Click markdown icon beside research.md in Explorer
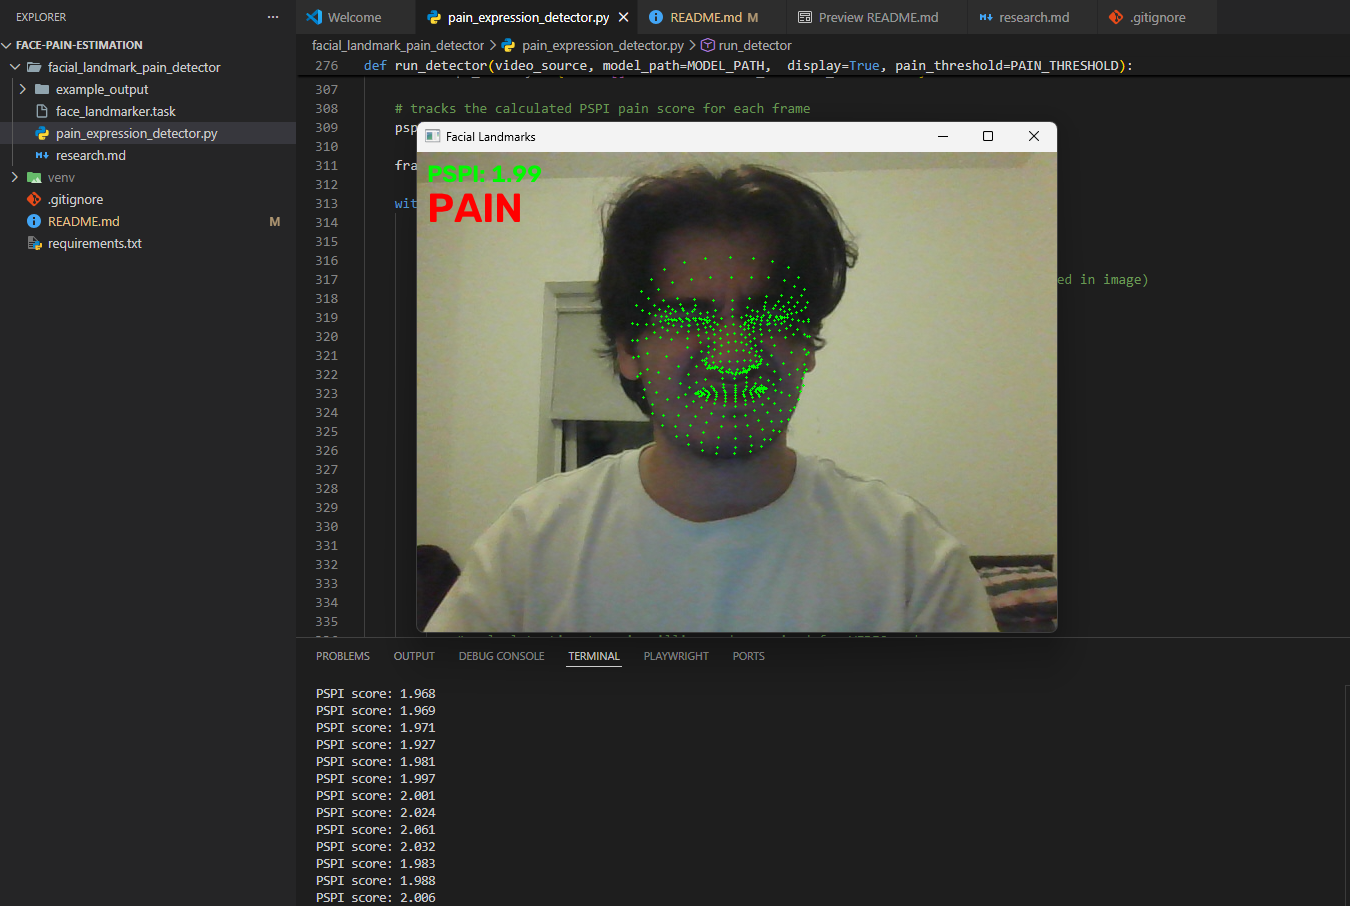Screen dimensions: 1350x906 [42, 155]
